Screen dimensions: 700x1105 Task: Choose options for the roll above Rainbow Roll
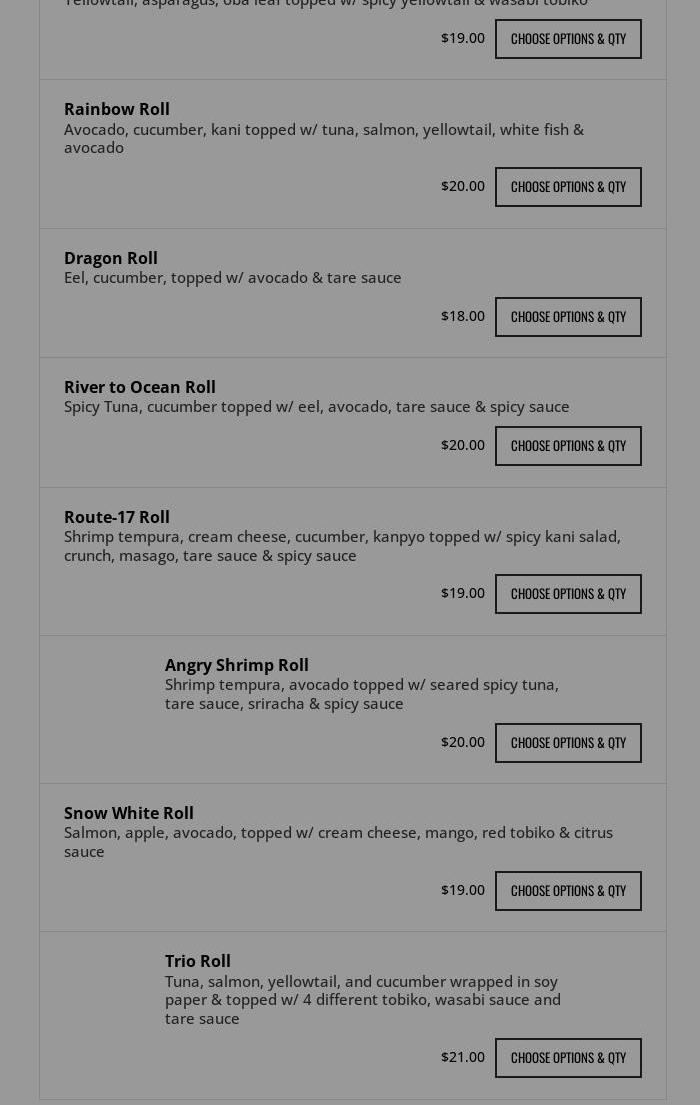coord(568,39)
